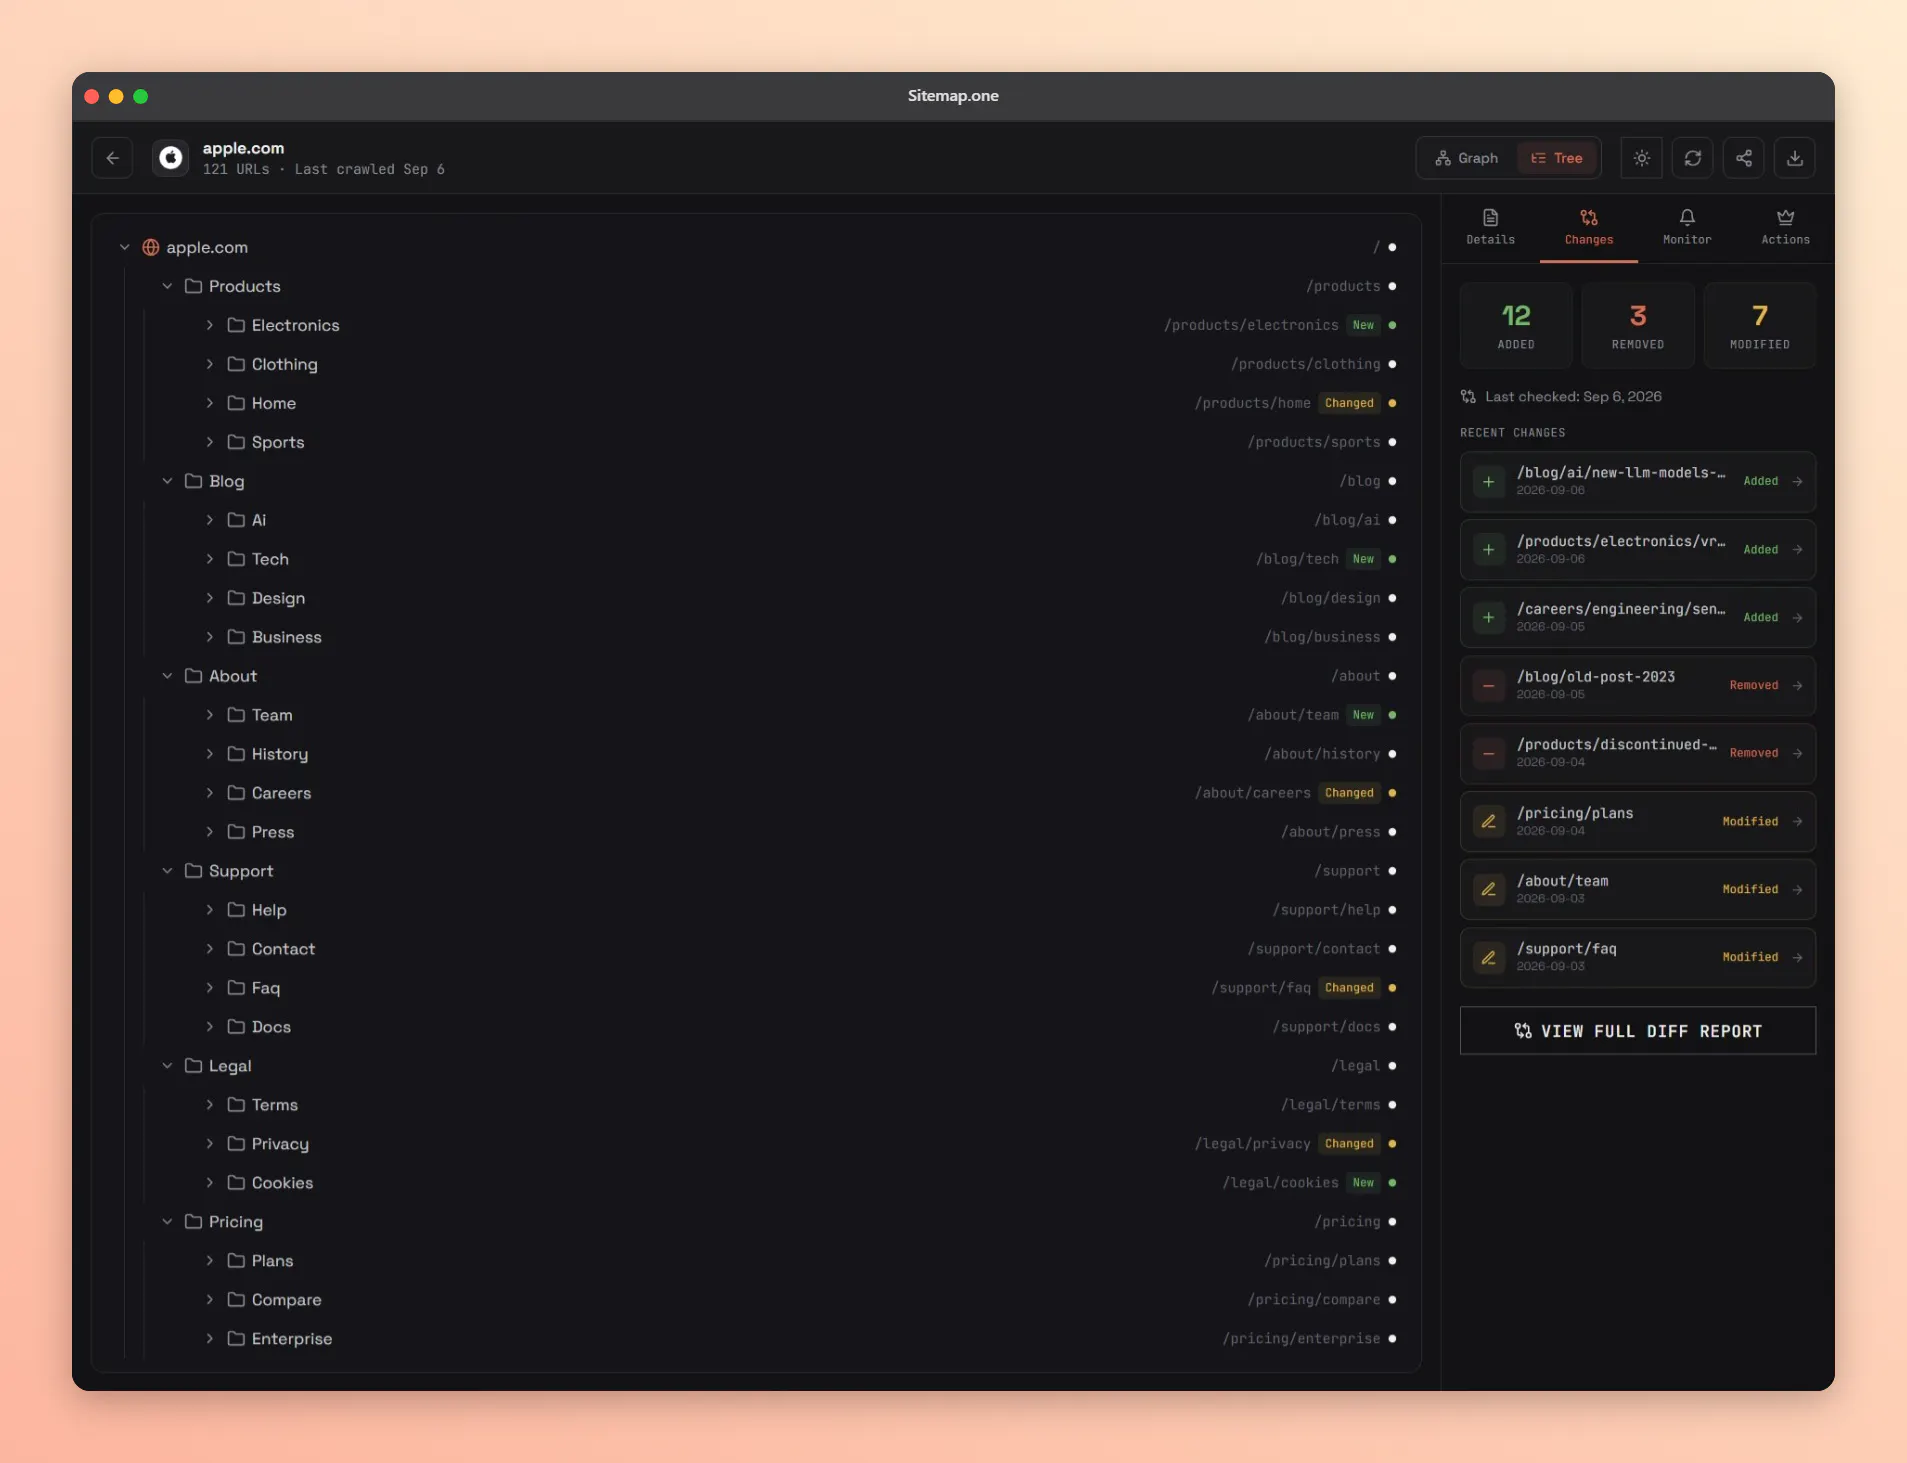Viewport: 1907px width, 1463px height.
Task: Click the arrow on /support/faq change entry
Action: [x=1797, y=957]
